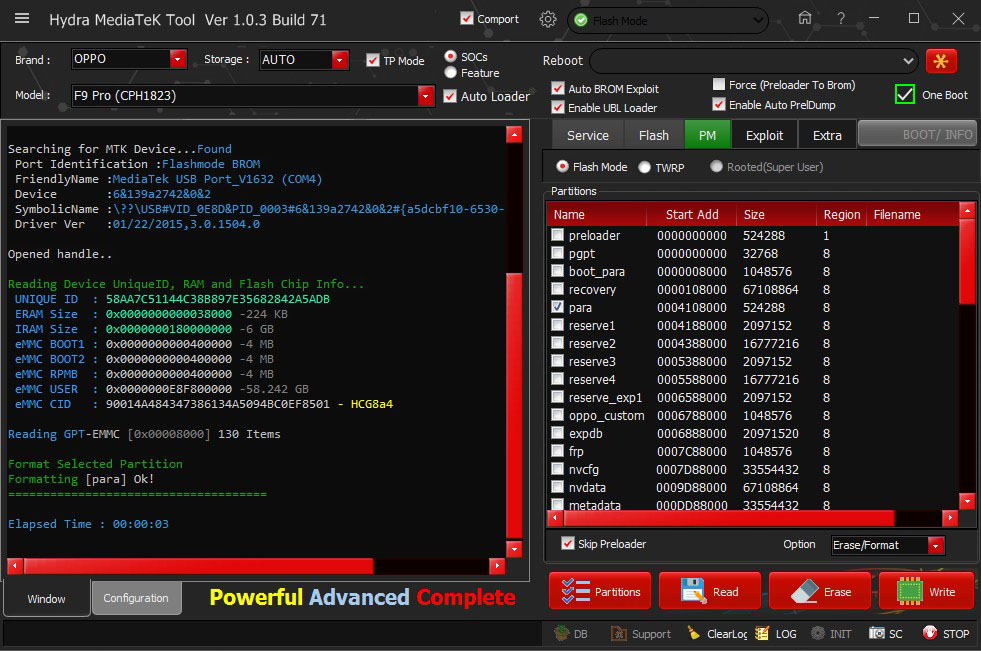This screenshot has height=651, width=981.
Task: Select the PM tab
Action: coord(708,136)
